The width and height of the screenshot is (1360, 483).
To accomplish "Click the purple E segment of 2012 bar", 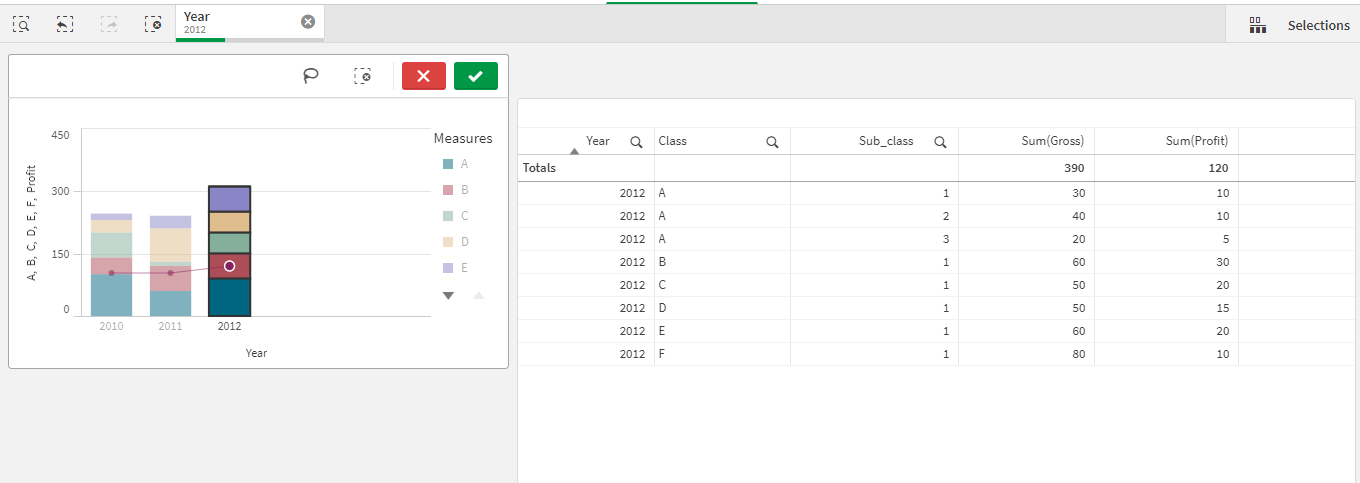I will pyautogui.click(x=229, y=199).
